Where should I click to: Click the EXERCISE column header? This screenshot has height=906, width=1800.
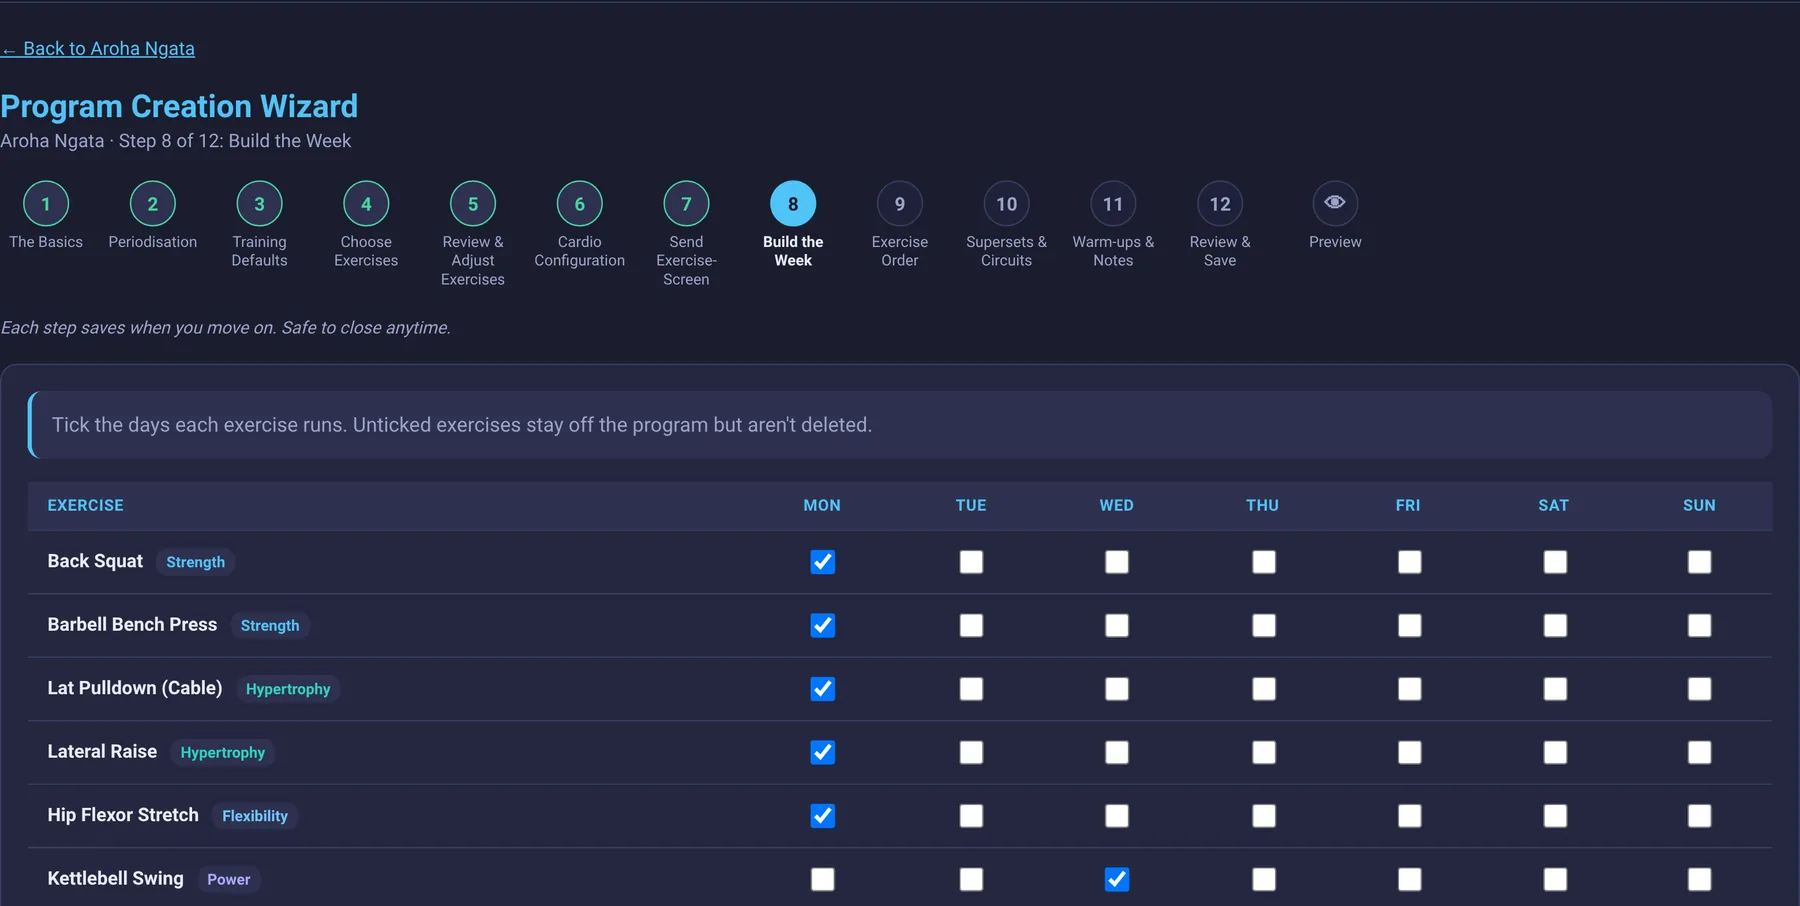86,505
